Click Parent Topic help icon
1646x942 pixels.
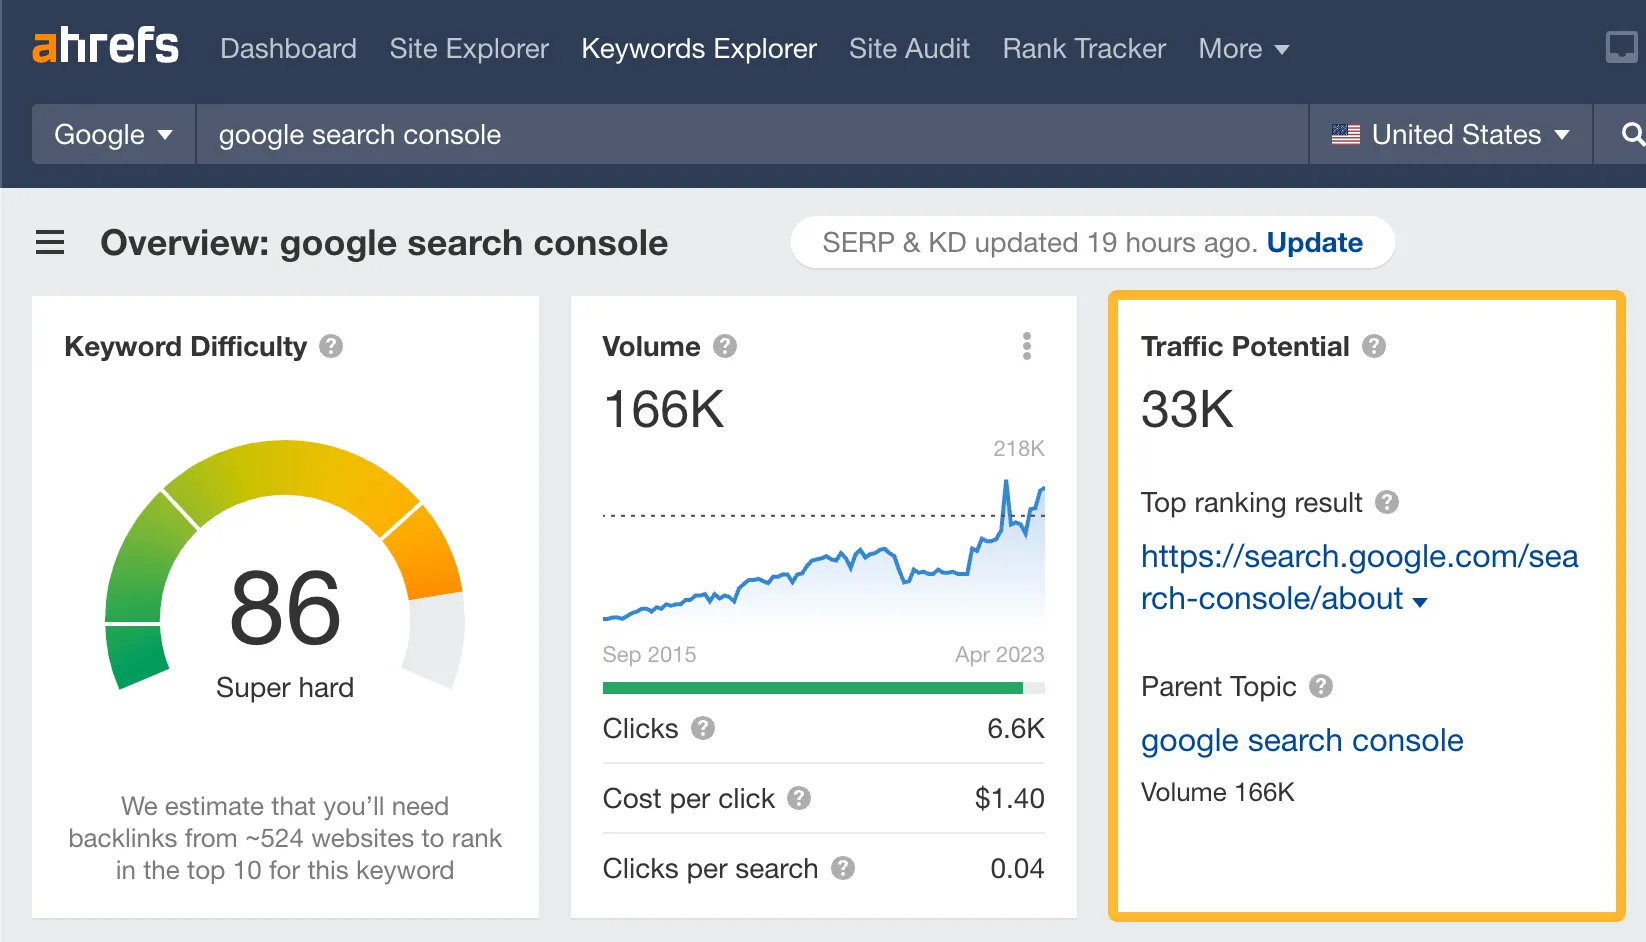(1321, 686)
